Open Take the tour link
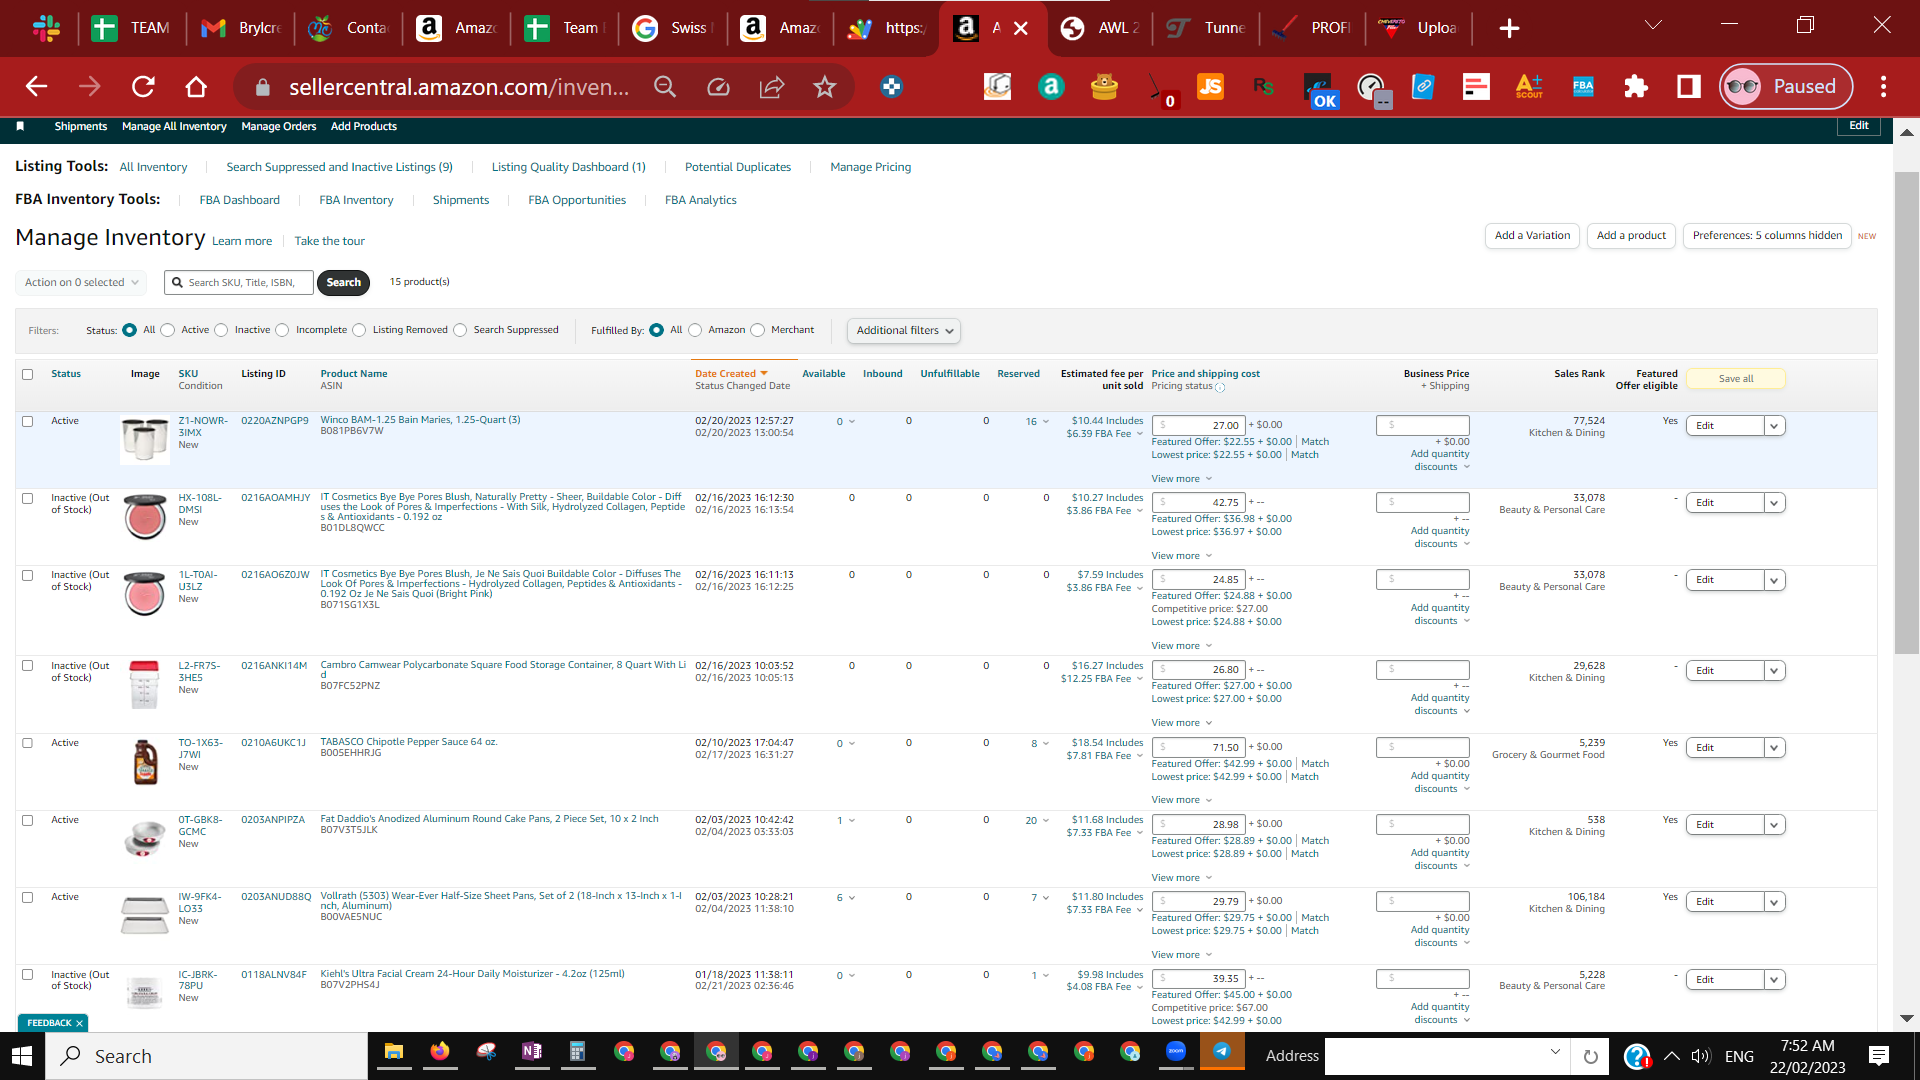Image resolution: width=1920 pixels, height=1080 pixels. [329, 241]
